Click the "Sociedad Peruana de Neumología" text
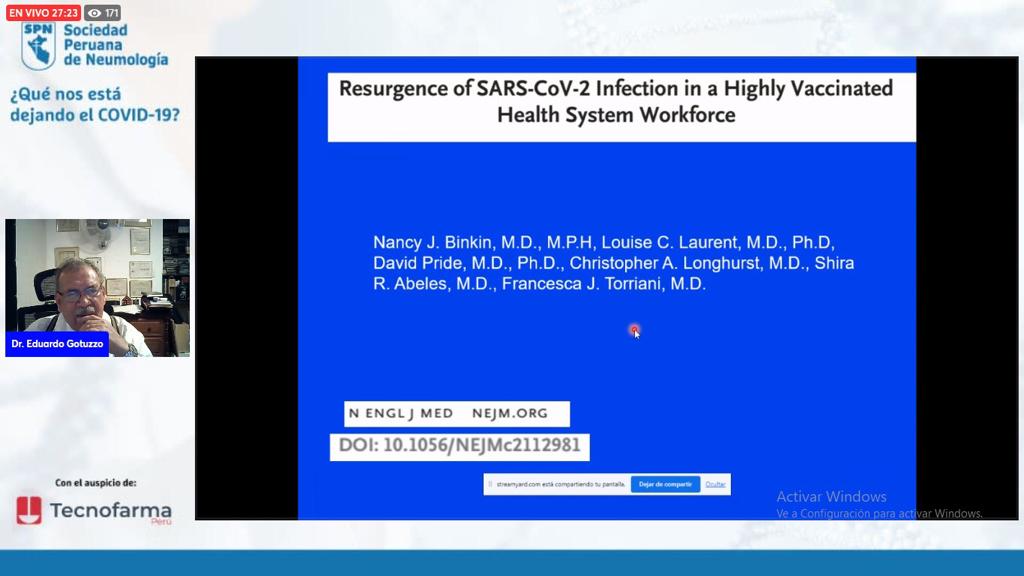Screen dimensions: 1024x576 (115, 45)
